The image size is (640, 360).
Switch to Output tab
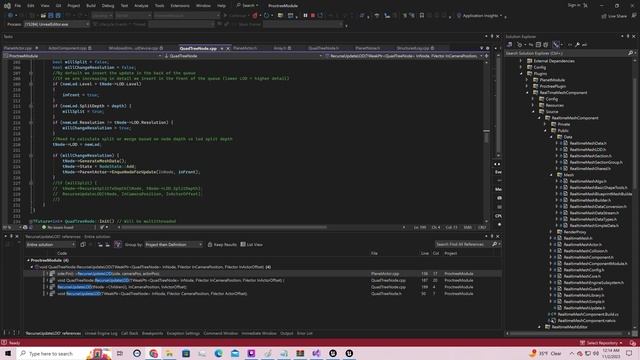pos(287,333)
